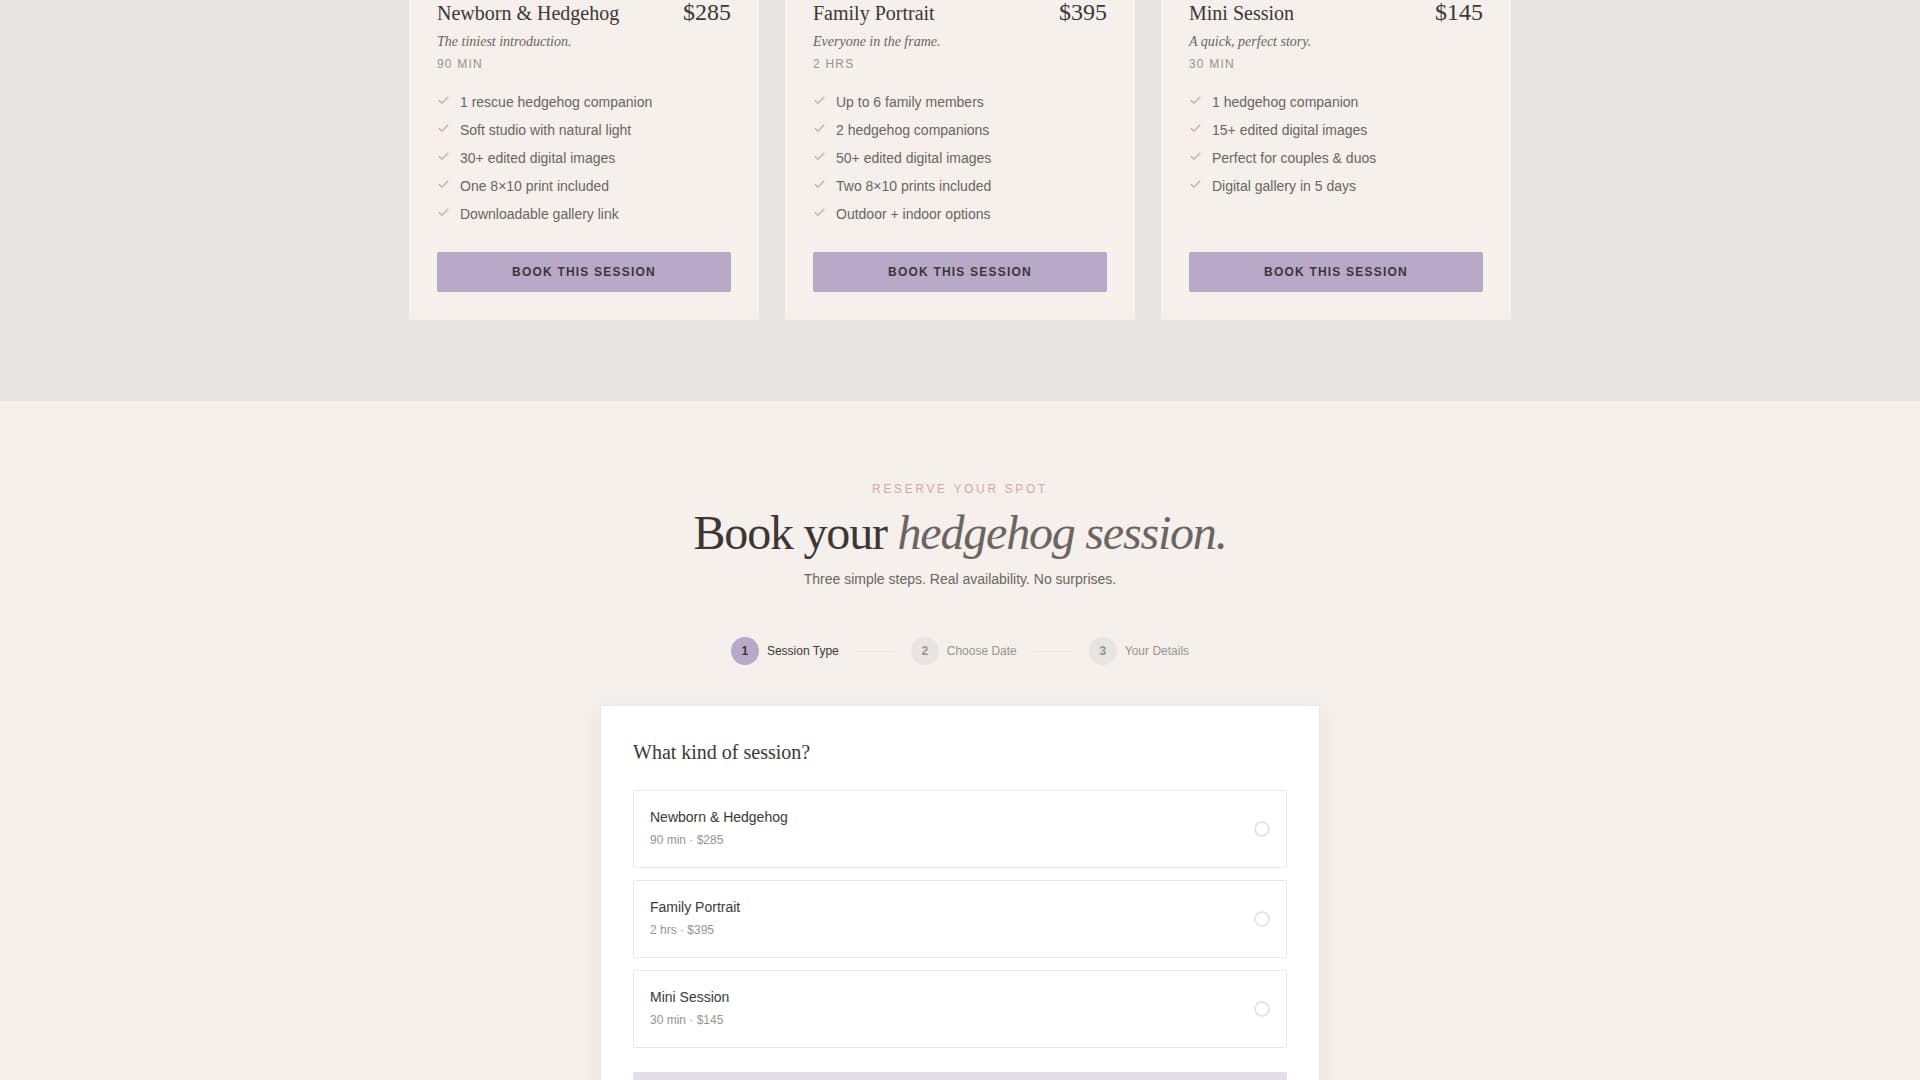The width and height of the screenshot is (1920, 1080).
Task: Click the Session Type step label
Action: pos(802,651)
